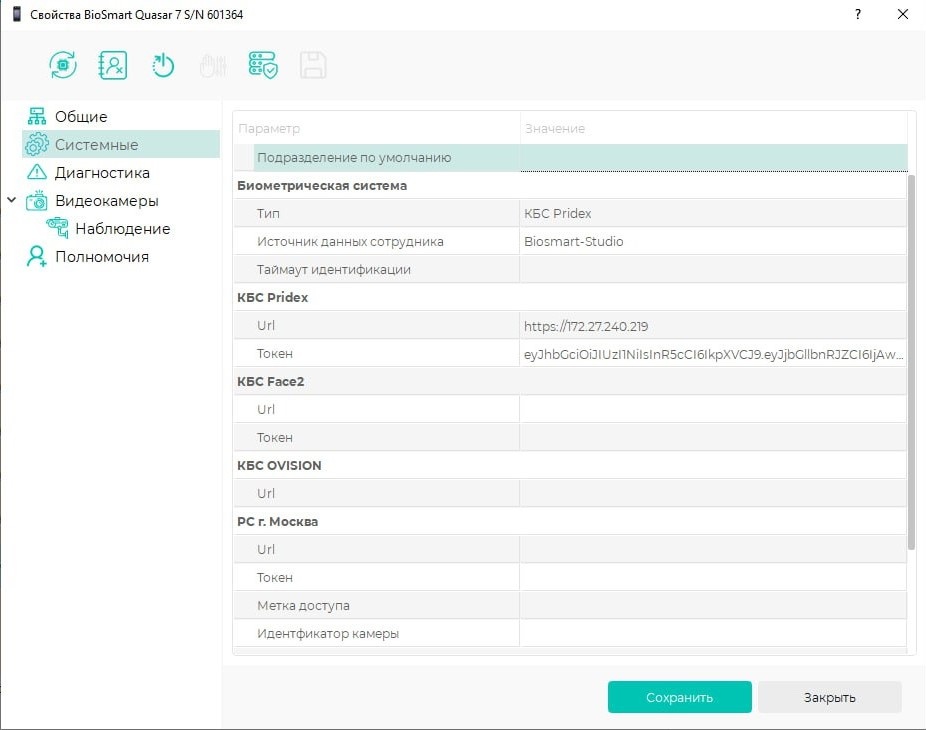926x730 pixels.
Task: Click the КБС Pridex Токен value field
Action: pos(713,354)
